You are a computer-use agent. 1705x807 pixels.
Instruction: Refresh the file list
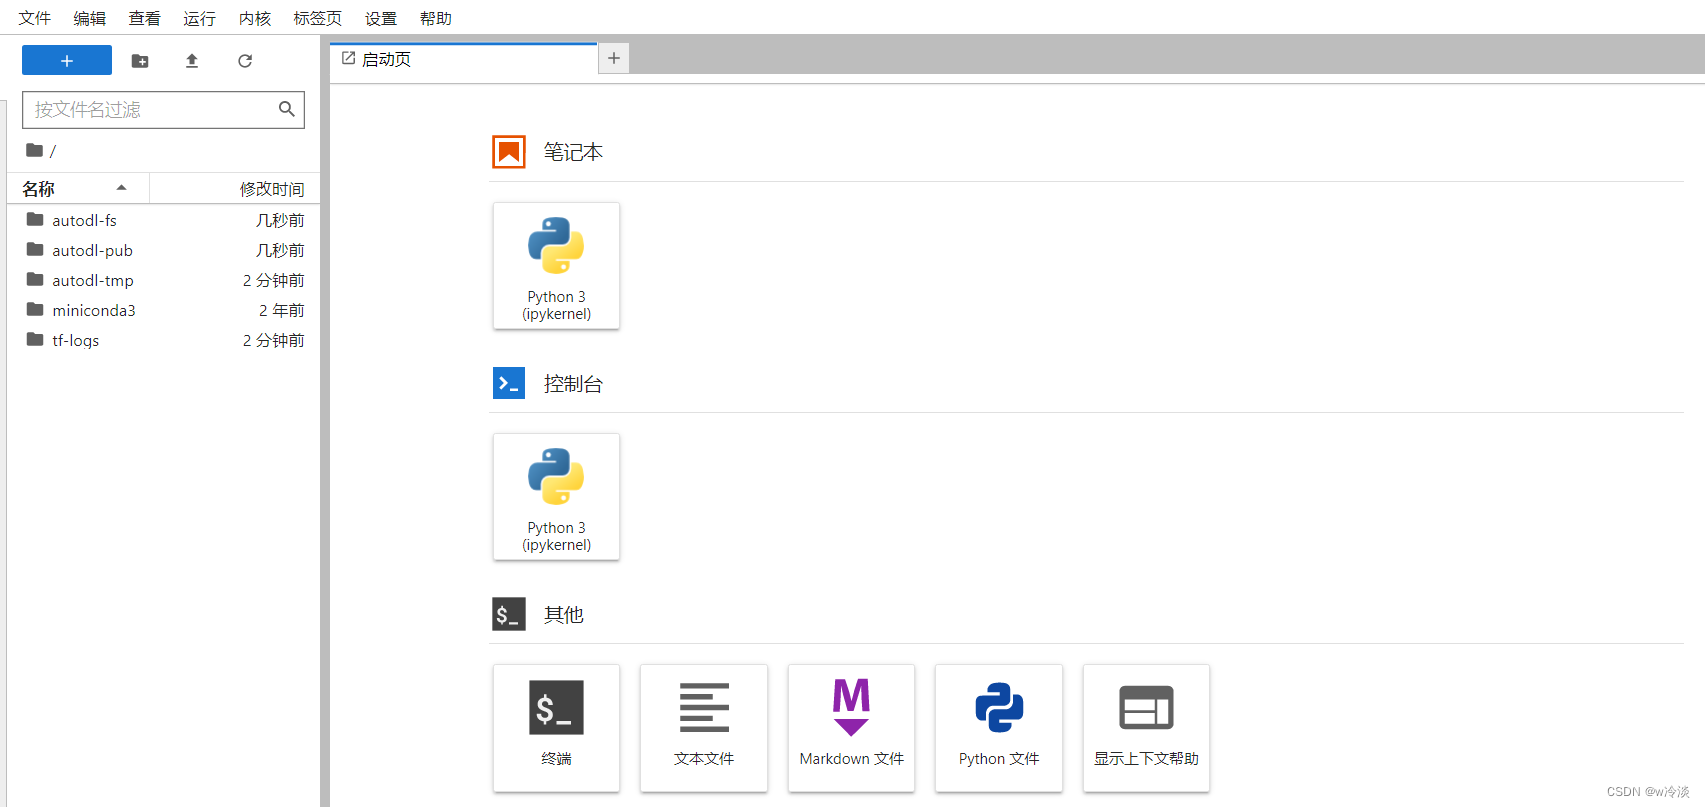coord(245,61)
